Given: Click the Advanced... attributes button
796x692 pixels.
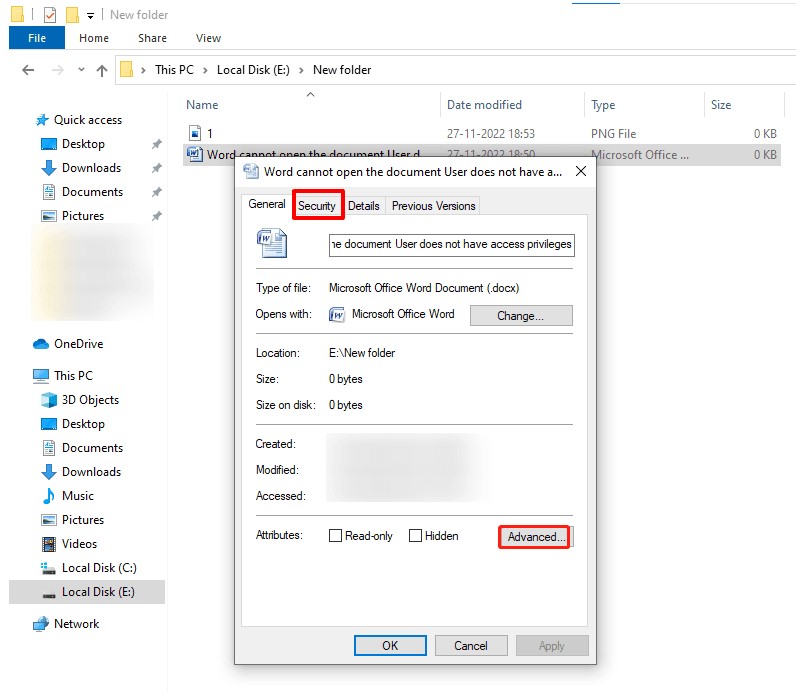Looking at the screenshot, I should coord(536,537).
